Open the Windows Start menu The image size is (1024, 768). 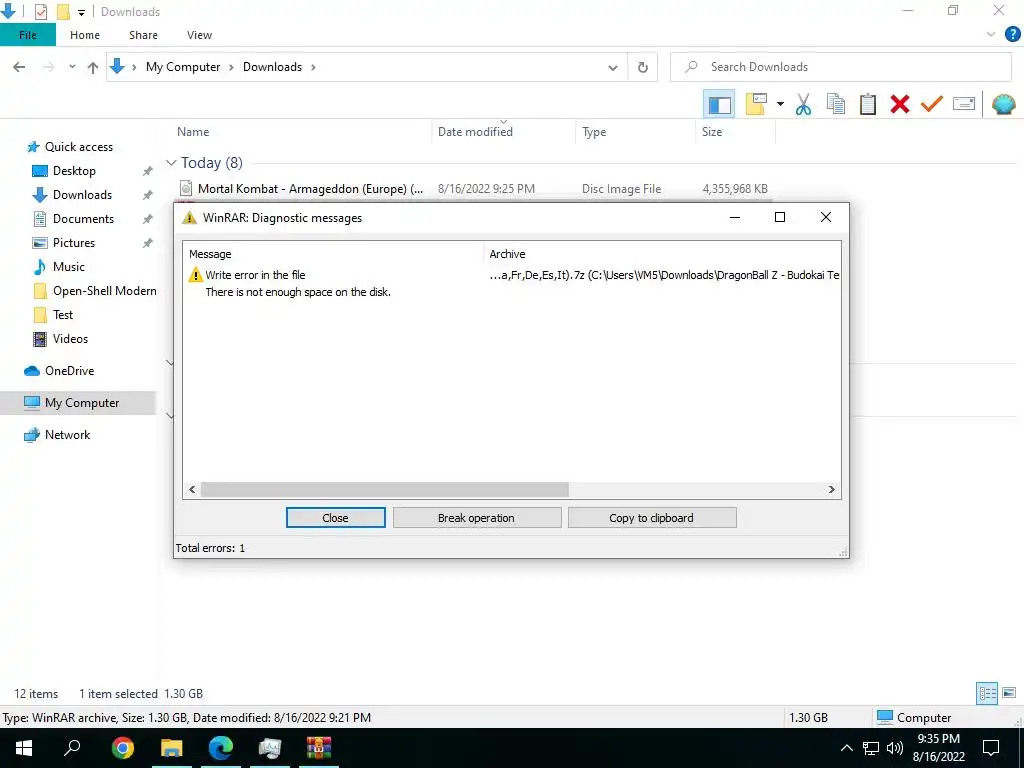(24, 748)
